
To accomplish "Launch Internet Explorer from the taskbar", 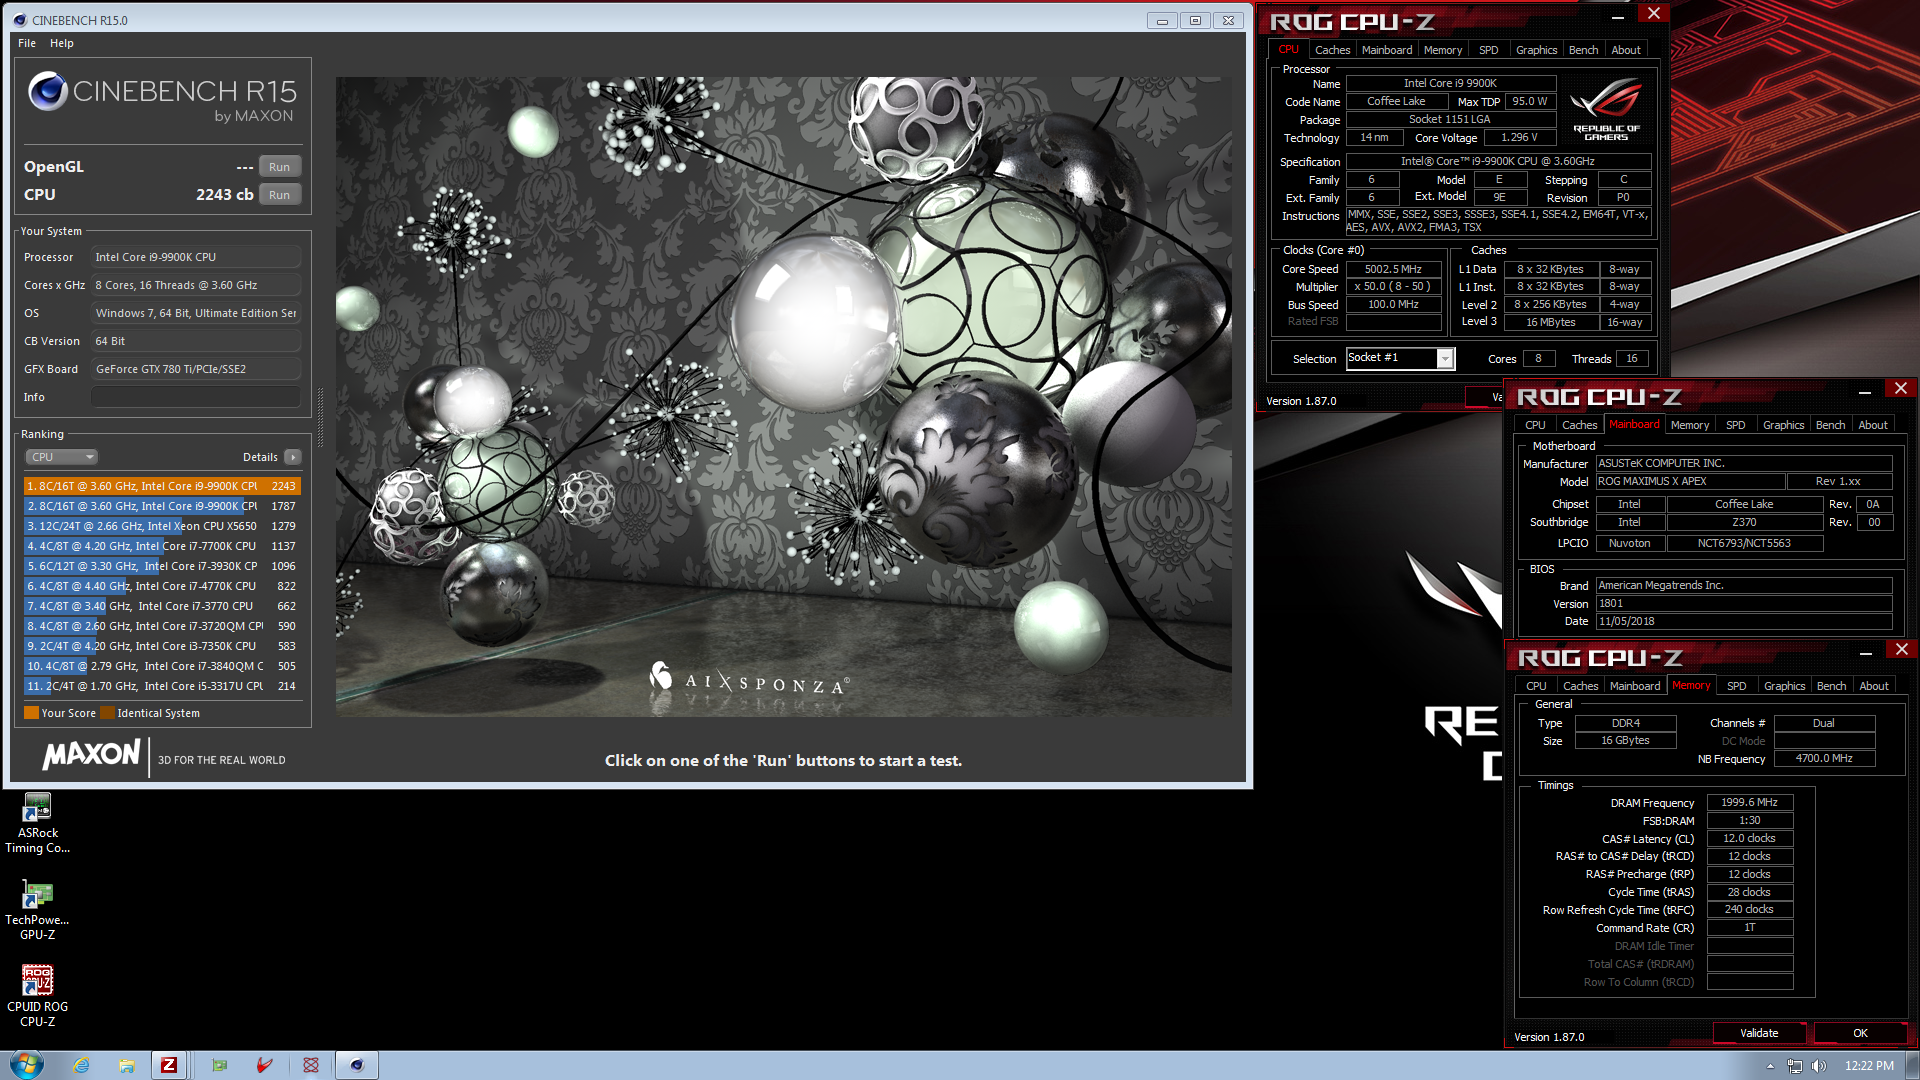I will [81, 1065].
